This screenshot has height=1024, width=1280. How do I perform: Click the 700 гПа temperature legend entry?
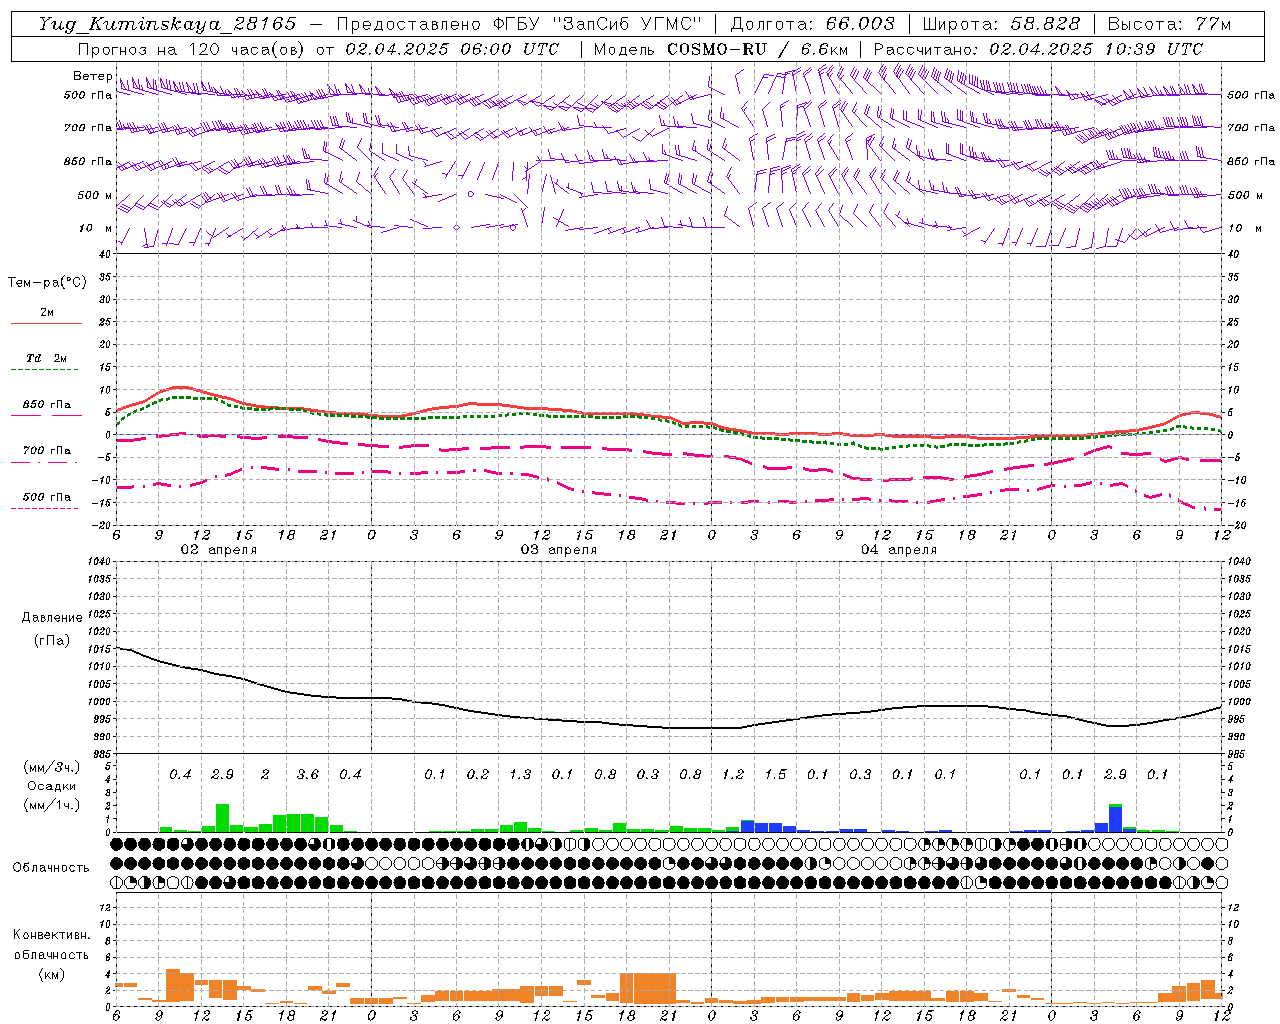(46, 455)
